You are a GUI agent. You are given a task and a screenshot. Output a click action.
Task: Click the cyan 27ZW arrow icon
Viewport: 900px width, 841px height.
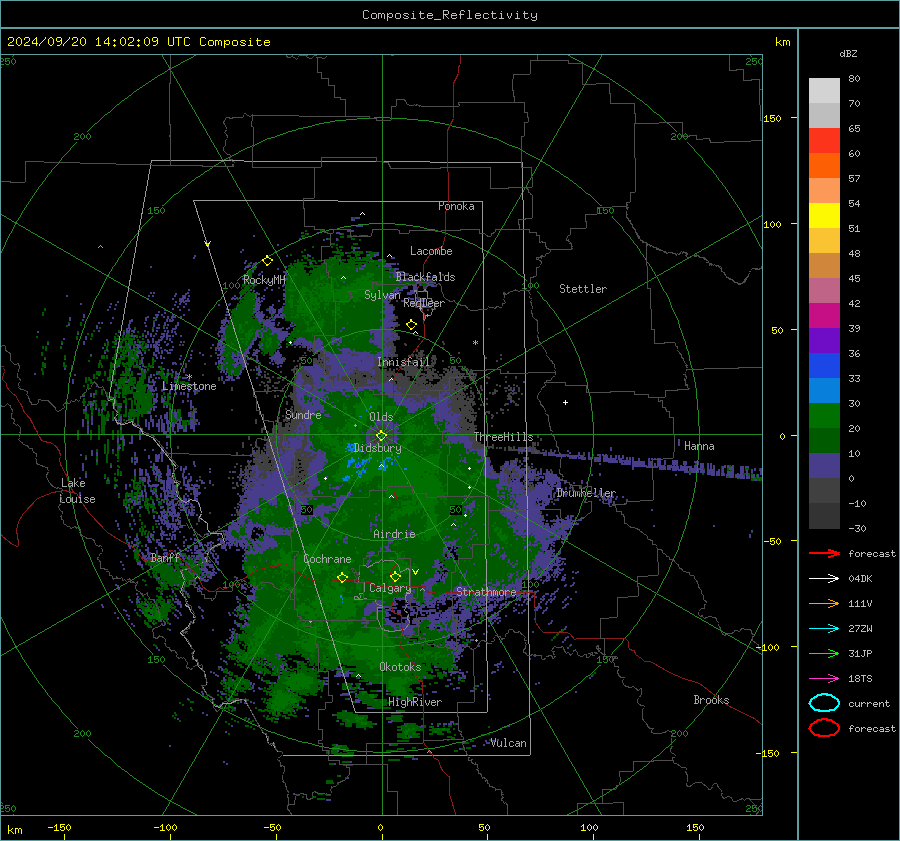[824, 629]
